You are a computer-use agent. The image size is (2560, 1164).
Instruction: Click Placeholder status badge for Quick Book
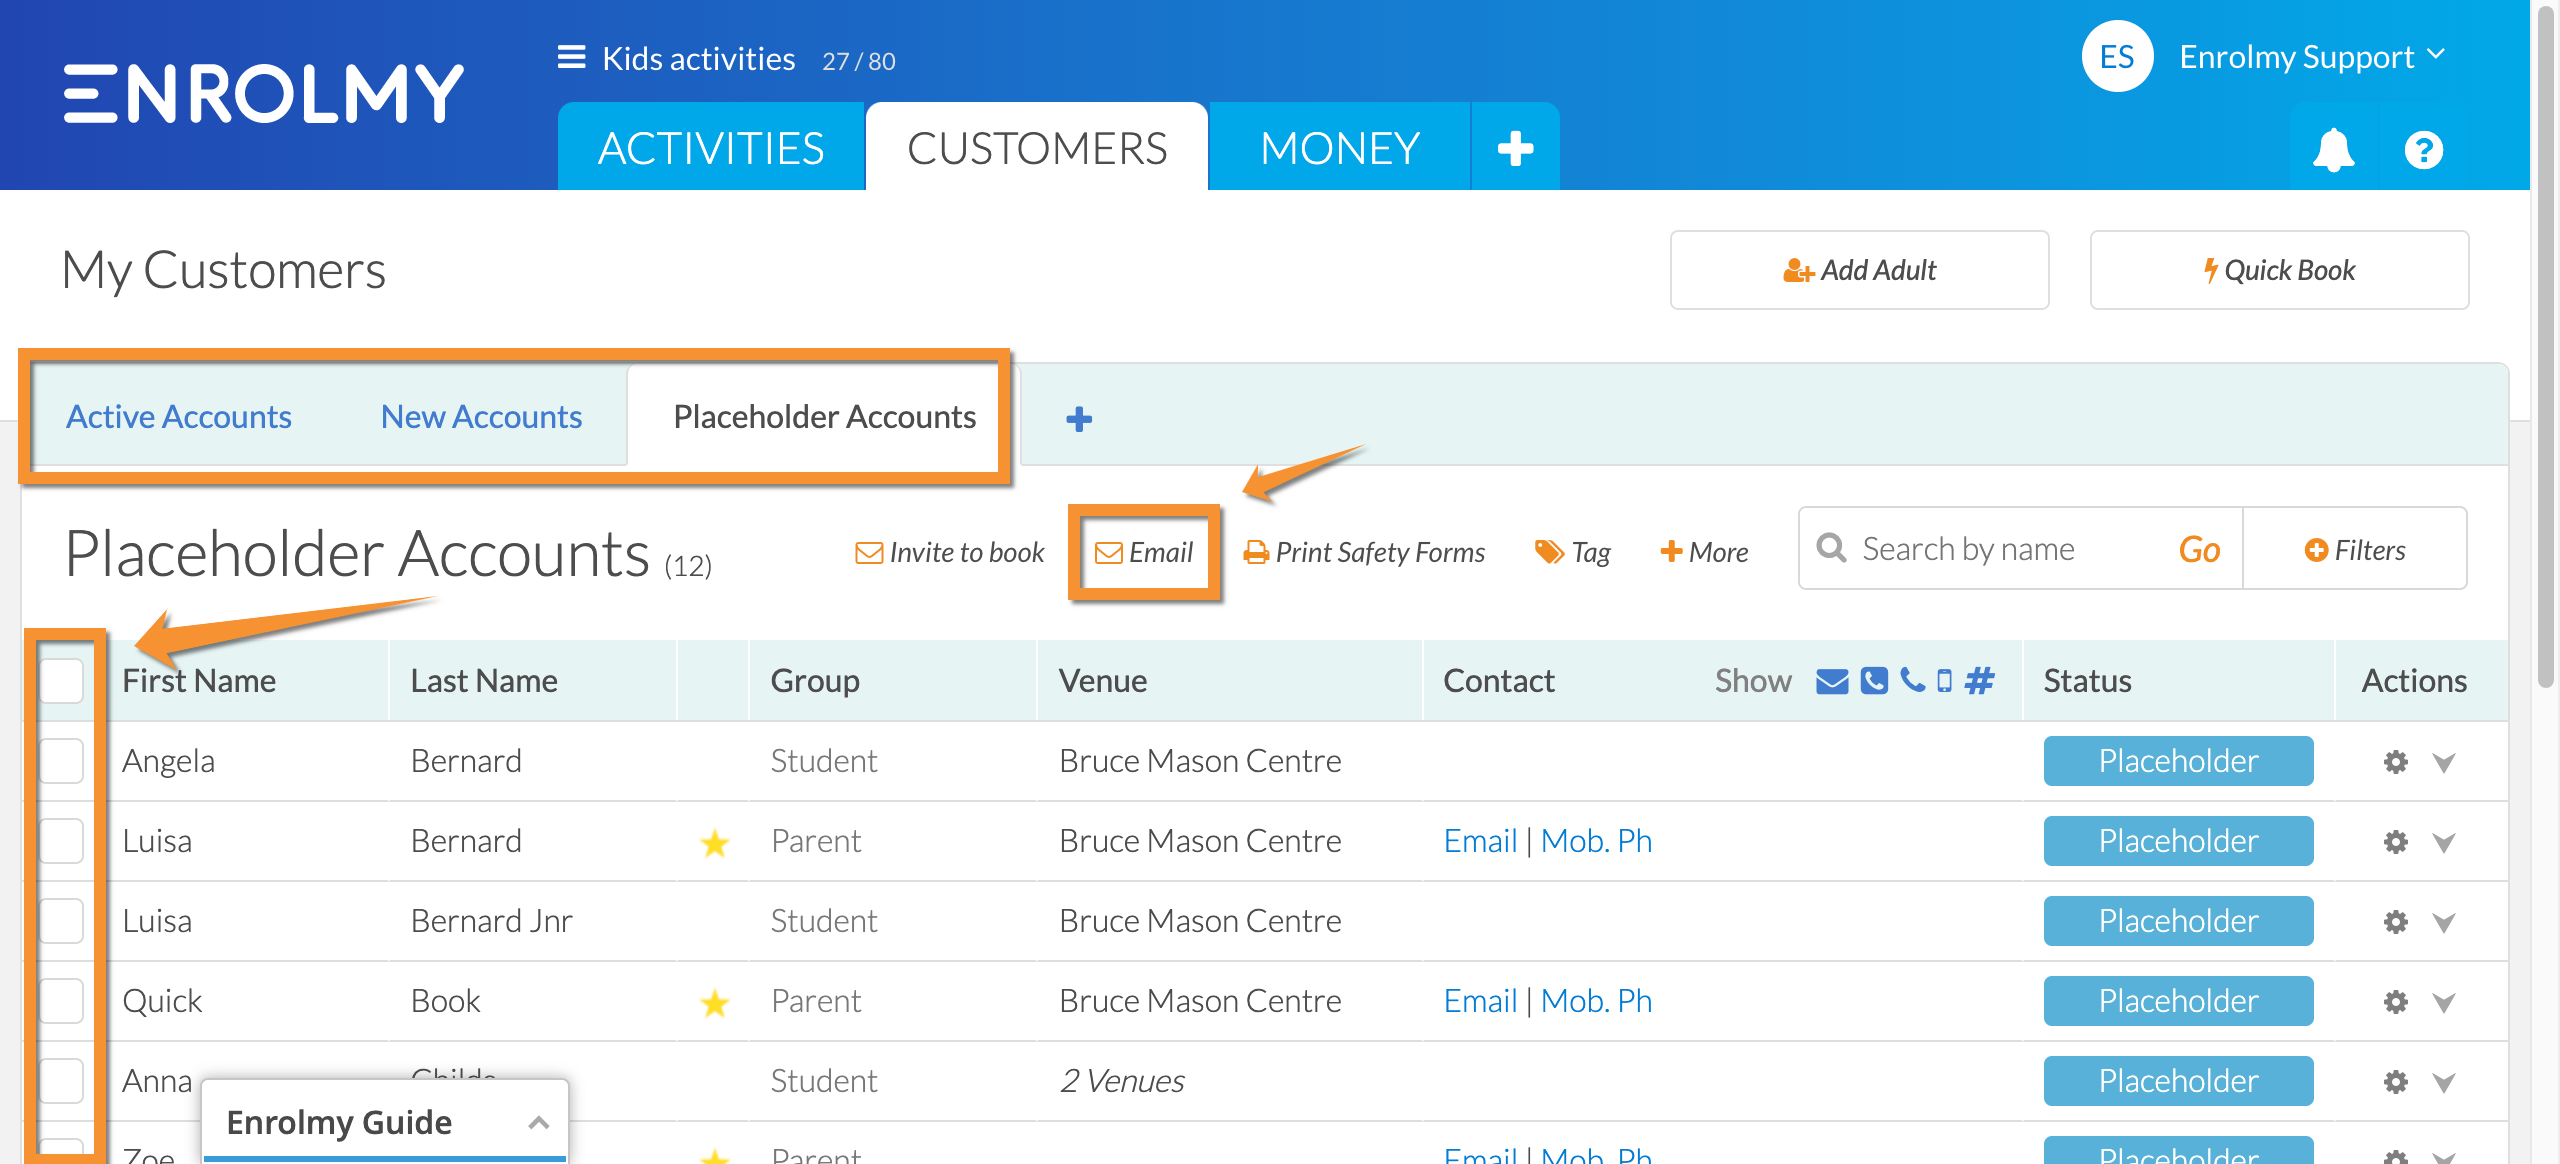[2178, 1001]
